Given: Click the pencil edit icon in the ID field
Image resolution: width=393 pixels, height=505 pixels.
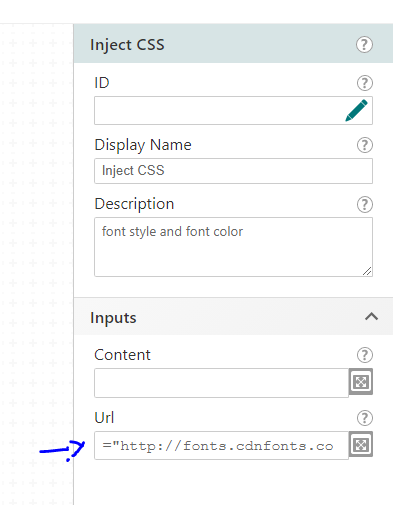Looking at the screenshot, I should click(x=356, y=110).
